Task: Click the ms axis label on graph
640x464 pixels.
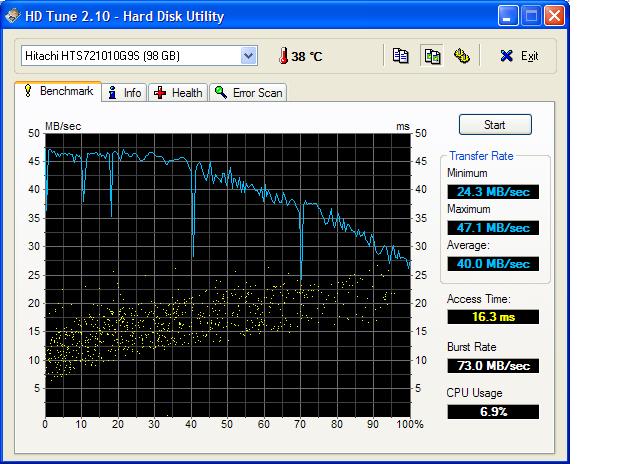Action: pyautogui.click(x=402, y=127)
